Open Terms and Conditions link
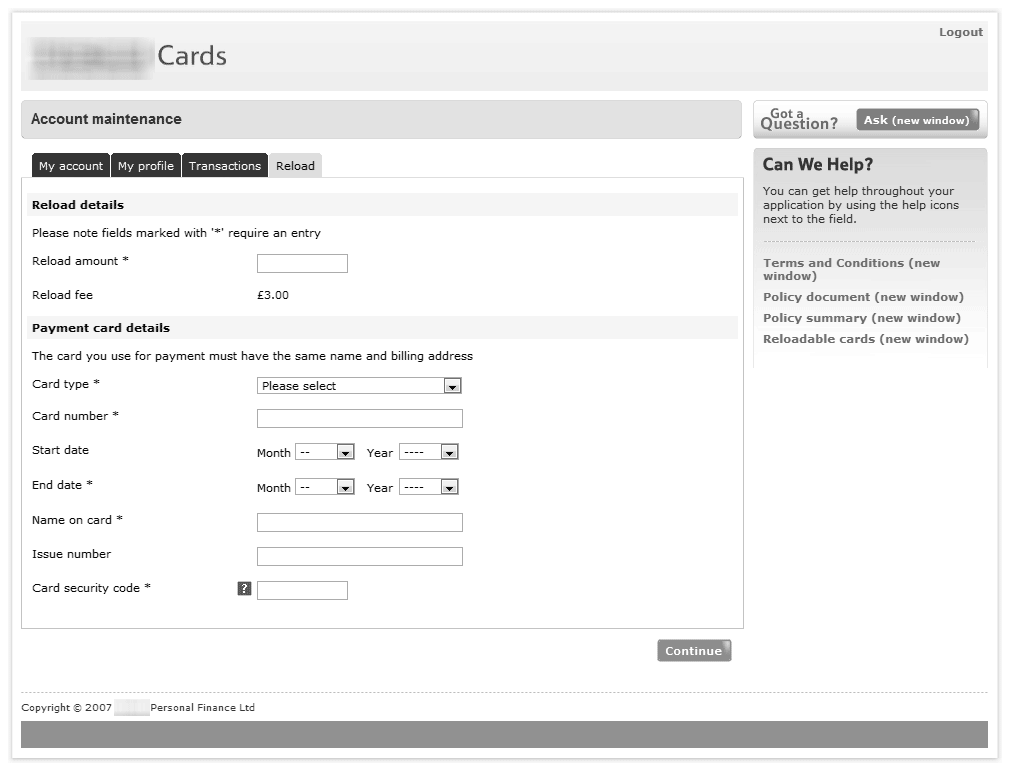This screenshot has height=768, width=1015. click(x=851, y=269)
